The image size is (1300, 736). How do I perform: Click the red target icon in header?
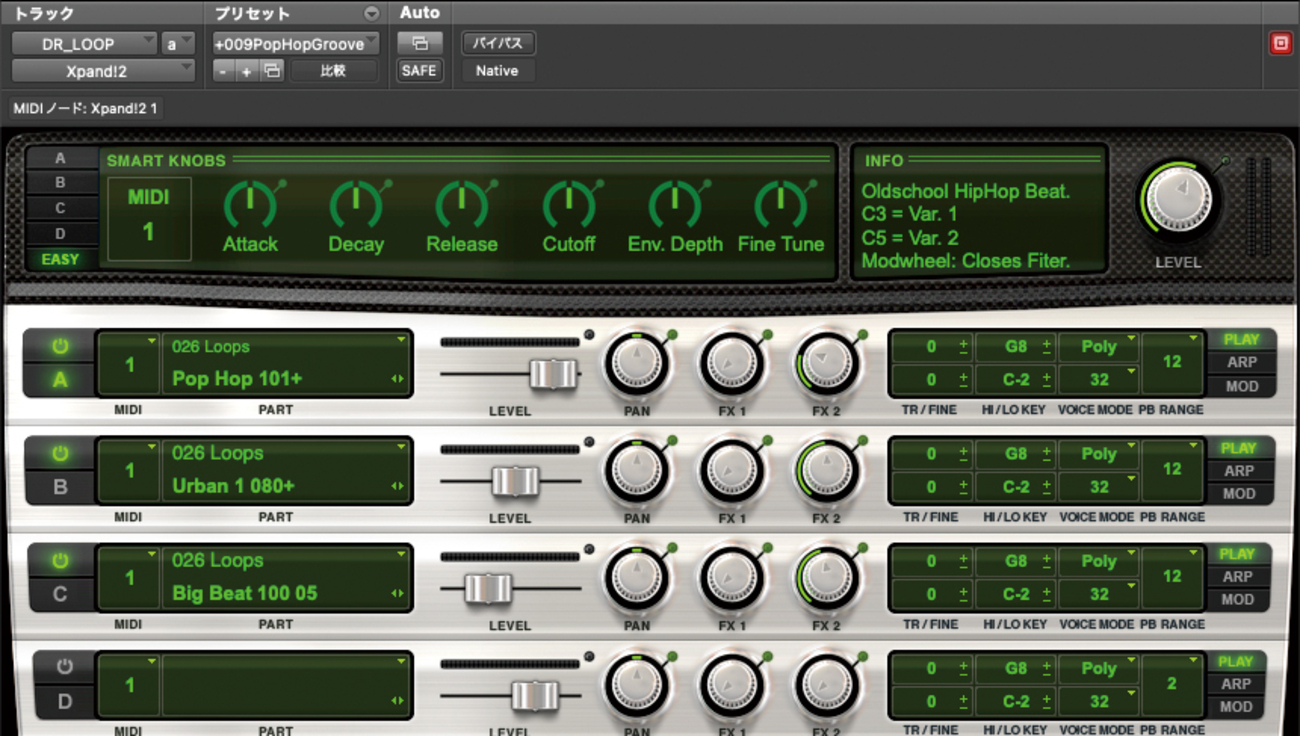click(x=1280, y=43)
